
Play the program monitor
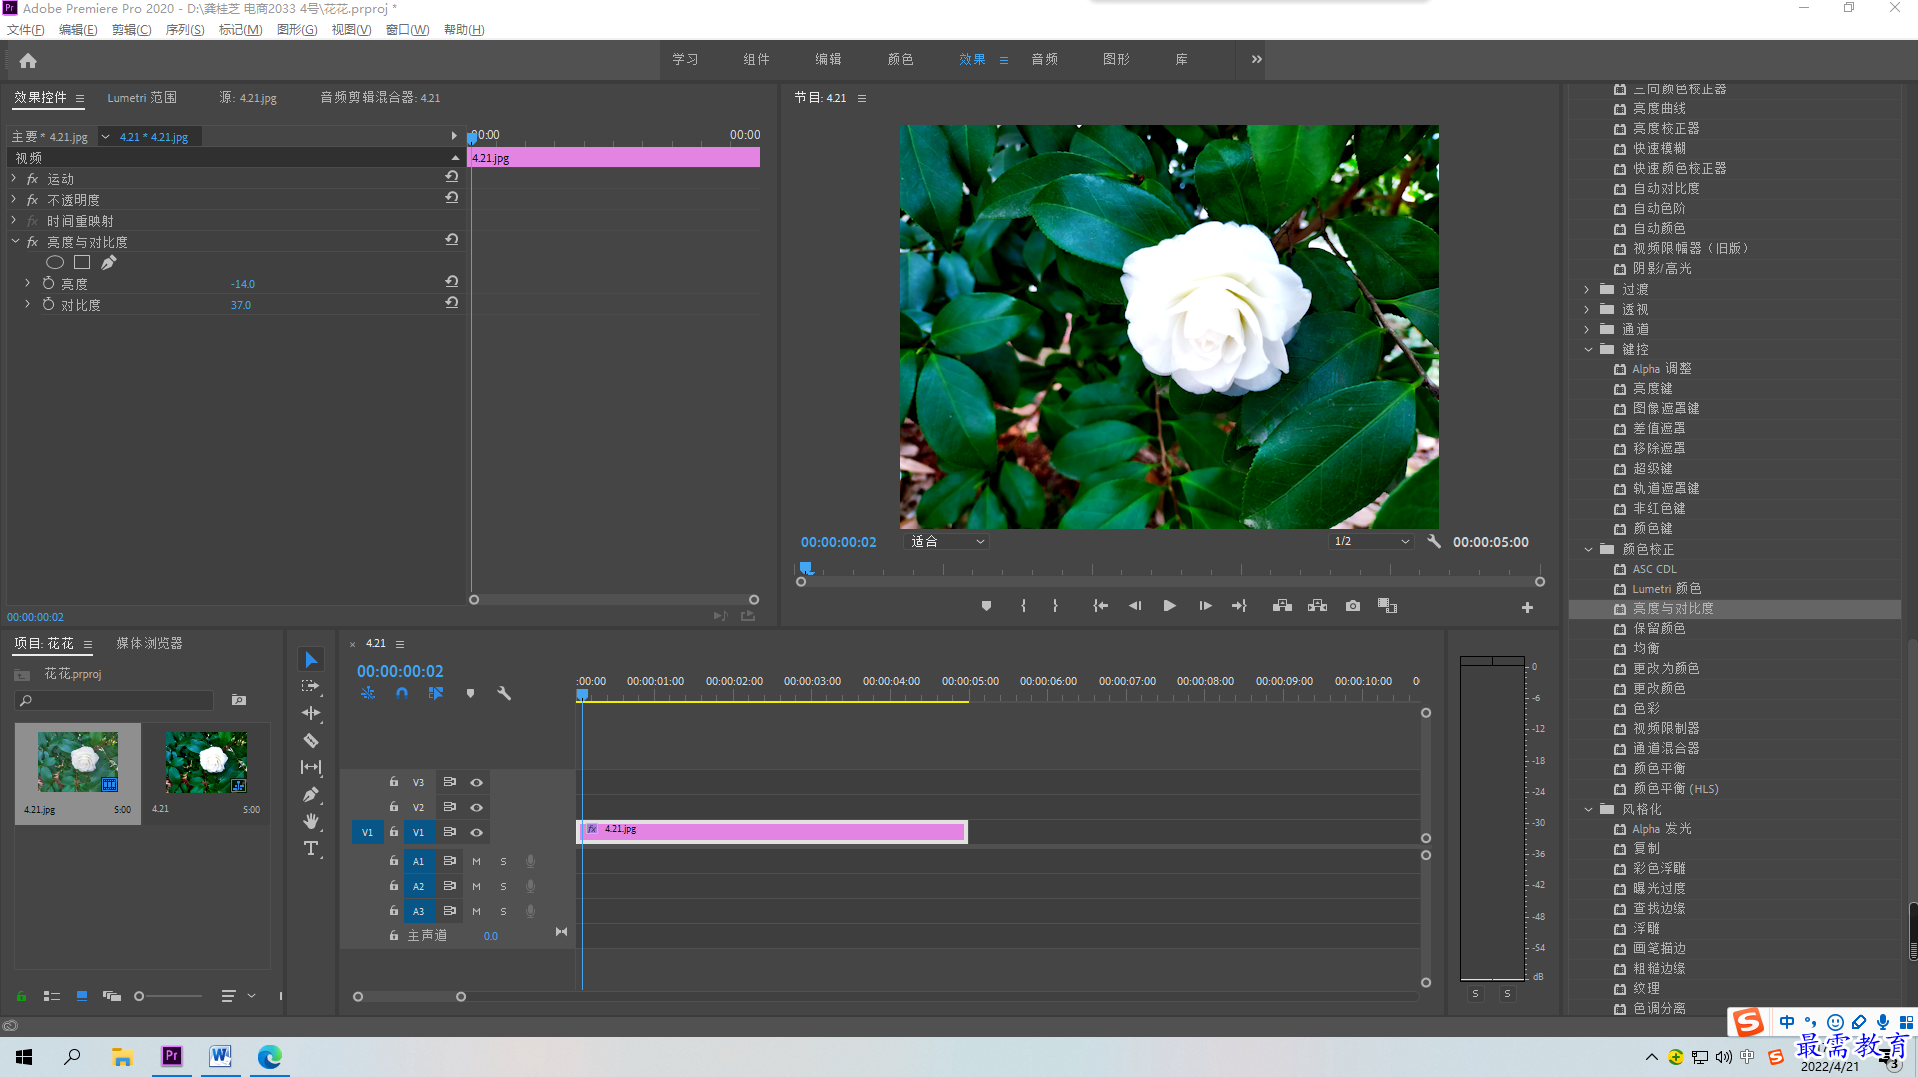click(x=1169, y=606)
